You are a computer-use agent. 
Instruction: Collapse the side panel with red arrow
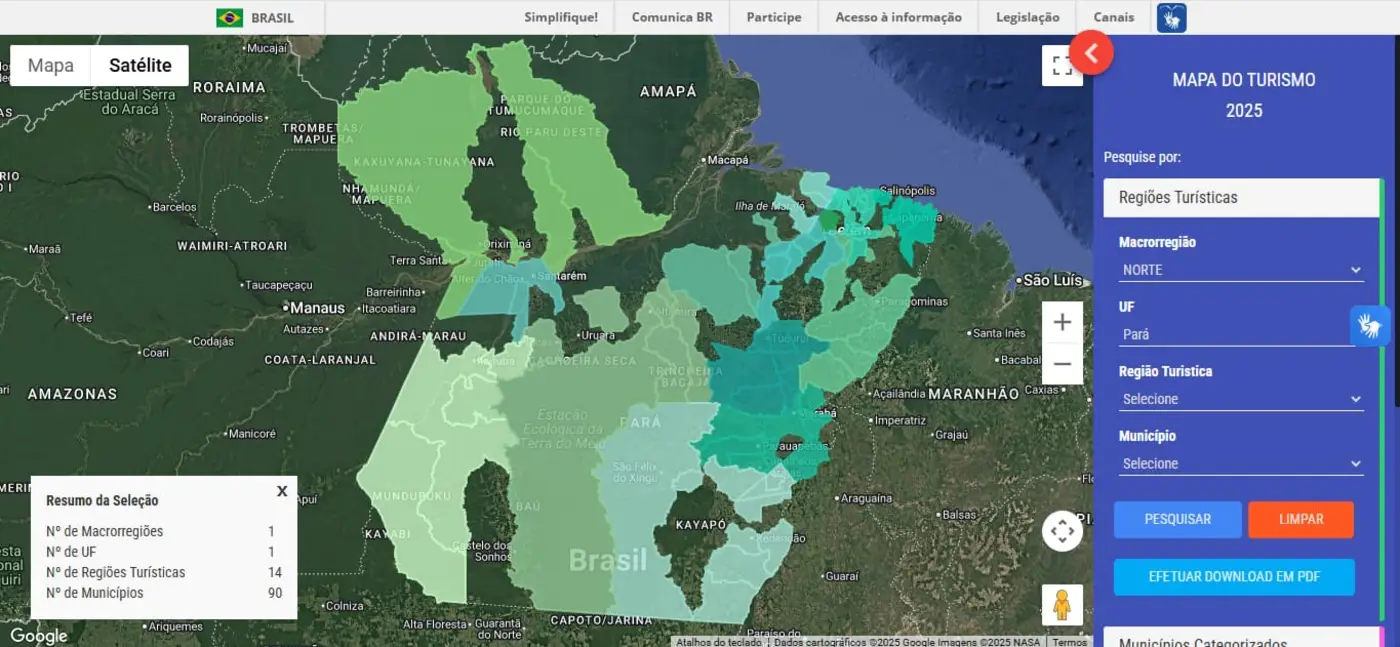tap(1091, 53)
